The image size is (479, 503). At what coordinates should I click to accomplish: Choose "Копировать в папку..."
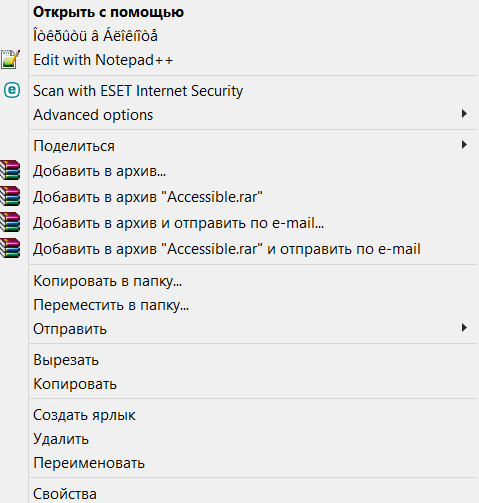(108, 281)
